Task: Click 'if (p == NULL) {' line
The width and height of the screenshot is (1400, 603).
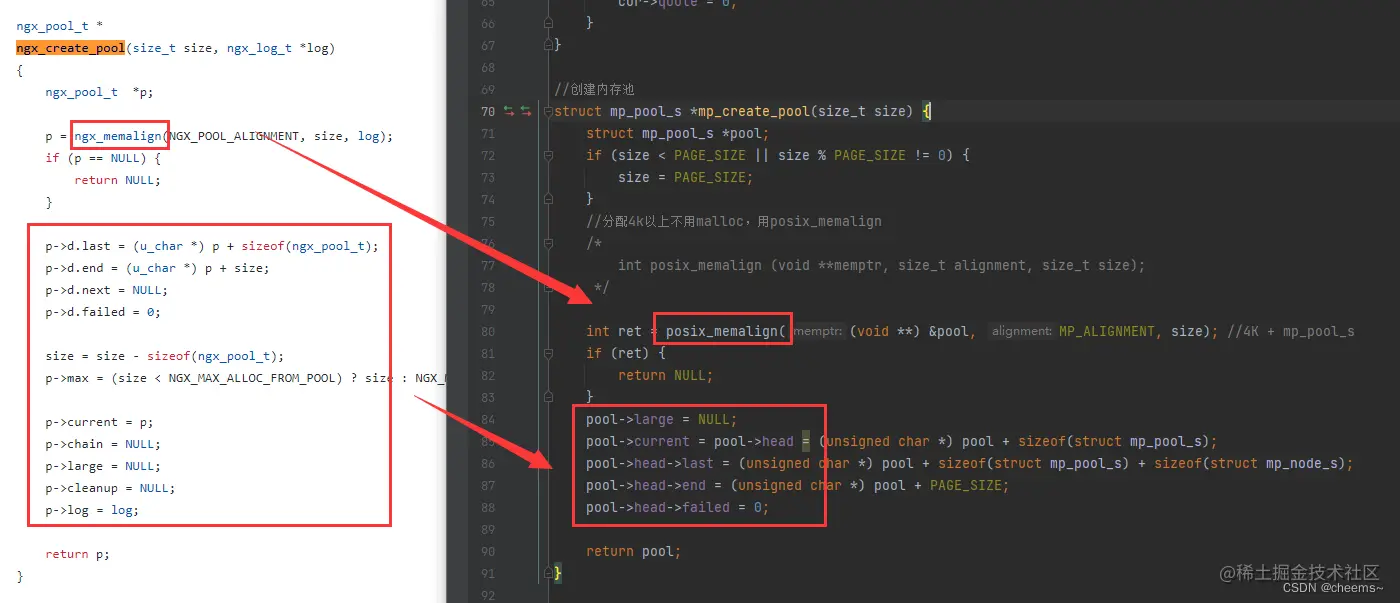Action: pyautogui.click(x=103, y=157)
